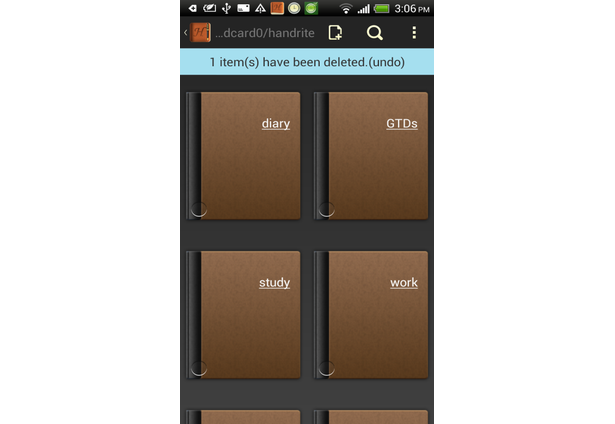Tap the card-shaped status bar icon
Image resolution: width=615 pixels, height=424 pixels.
[243, 8]
